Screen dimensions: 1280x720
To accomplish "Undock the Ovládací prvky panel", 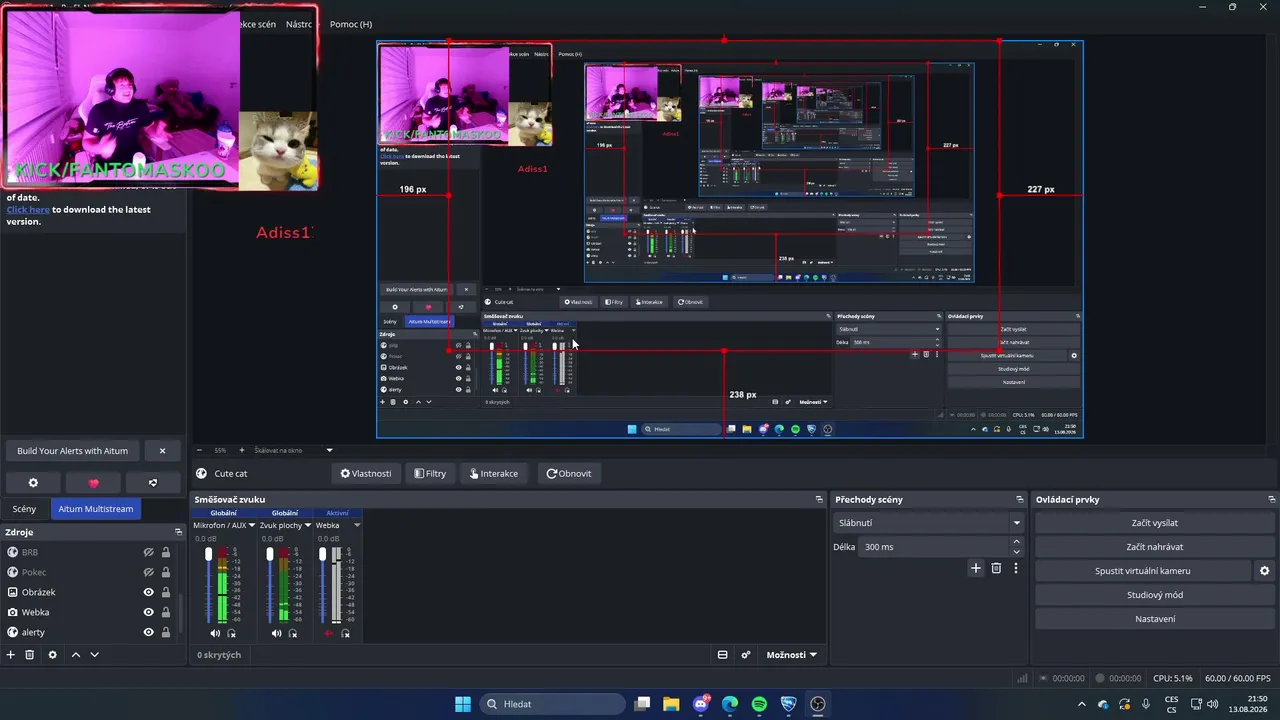I will tap(1272, 499).
